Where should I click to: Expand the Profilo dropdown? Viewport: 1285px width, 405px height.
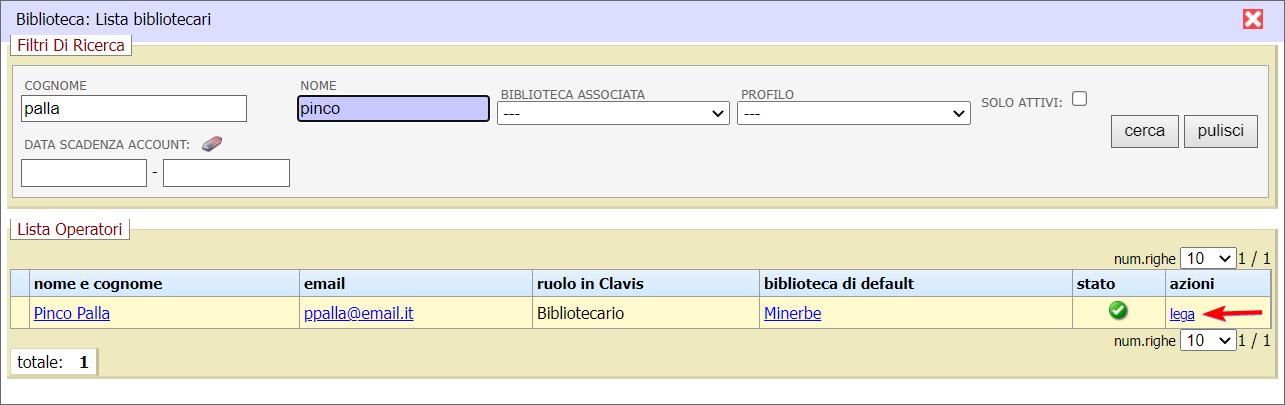[853, 114]
